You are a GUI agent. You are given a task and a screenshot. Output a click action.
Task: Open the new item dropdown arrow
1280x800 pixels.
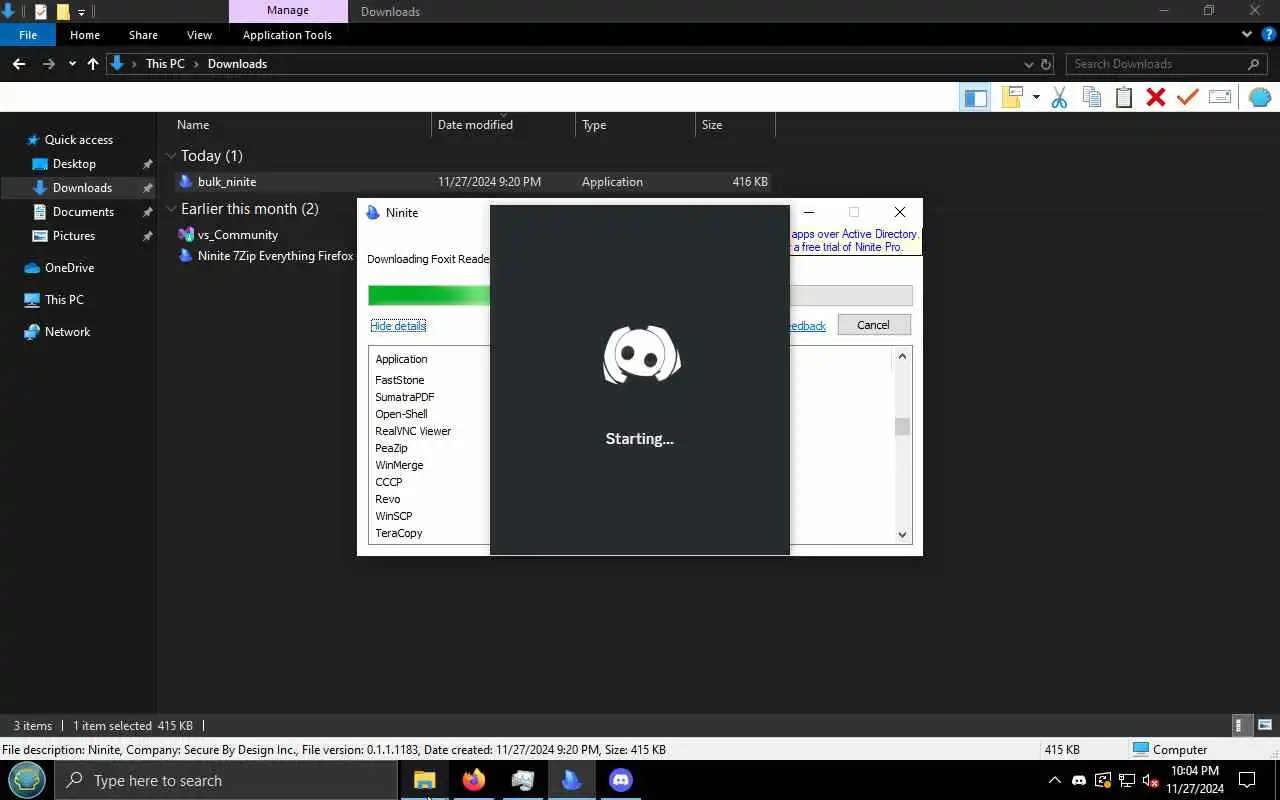click(x=1036, y=97)
